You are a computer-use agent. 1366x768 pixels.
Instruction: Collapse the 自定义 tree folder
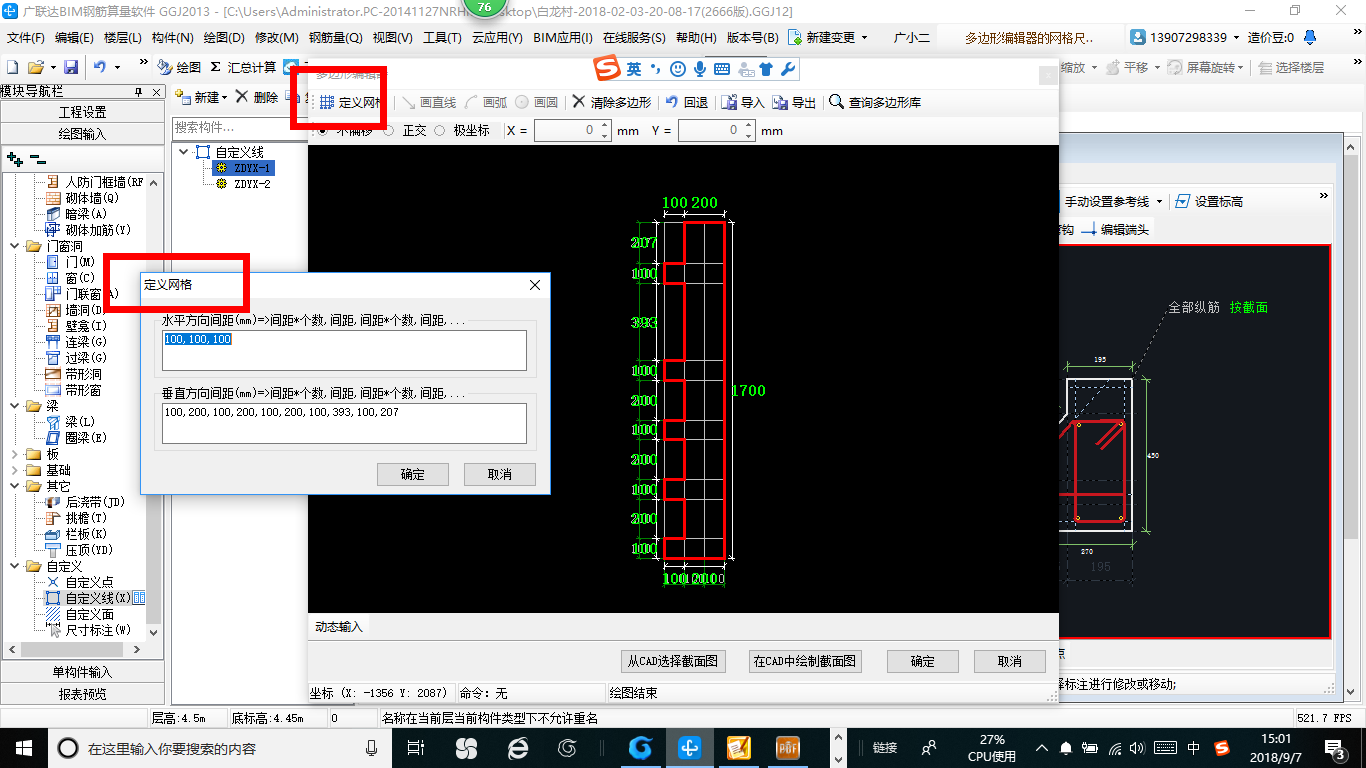coord(16,566)
